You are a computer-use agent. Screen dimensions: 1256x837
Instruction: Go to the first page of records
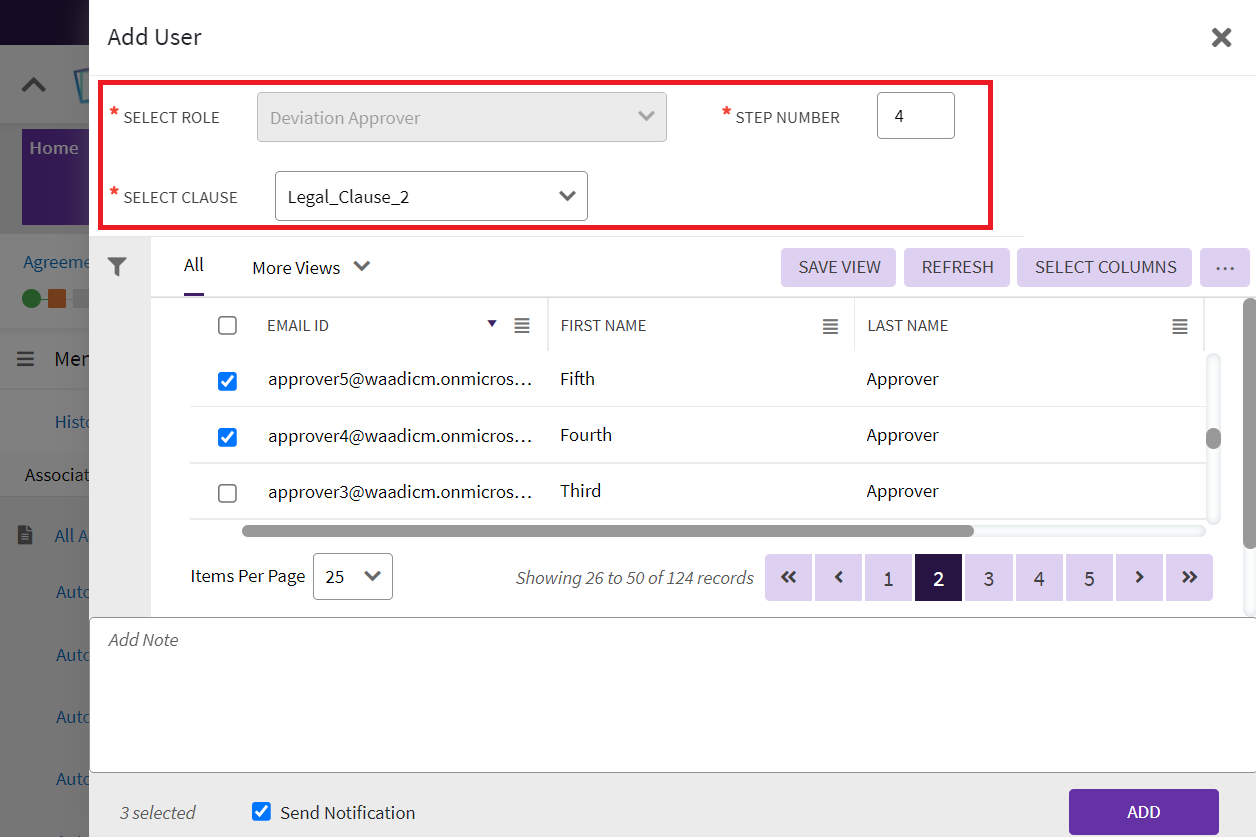pos(789,578)
